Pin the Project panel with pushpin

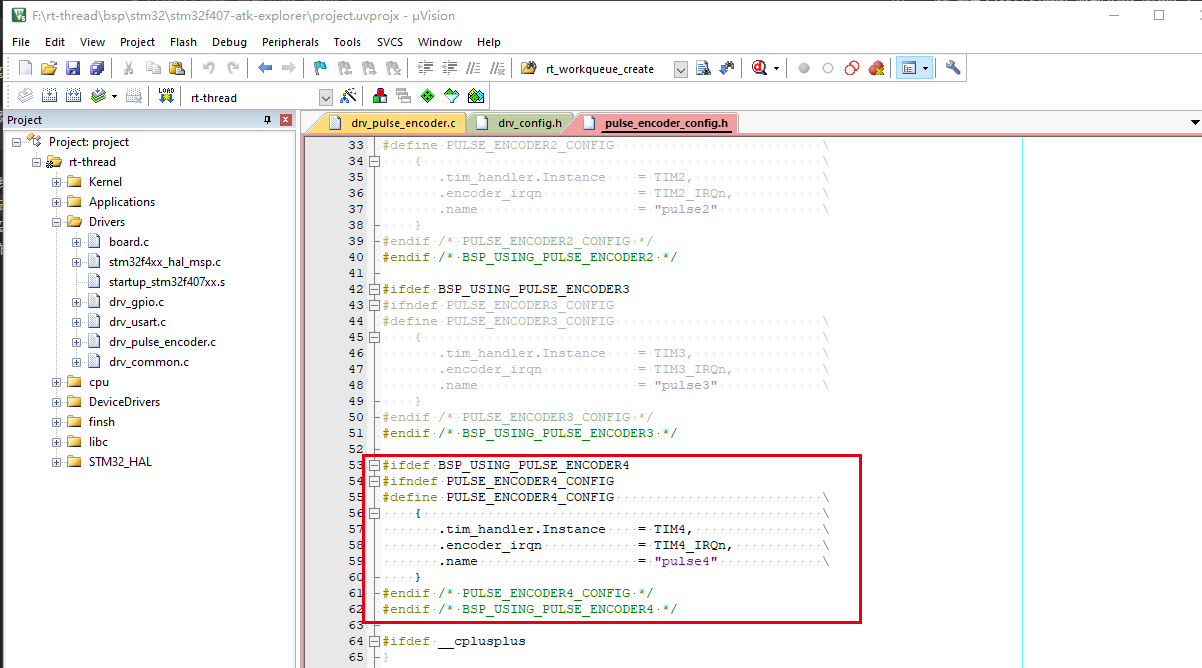tap(267, 120)
